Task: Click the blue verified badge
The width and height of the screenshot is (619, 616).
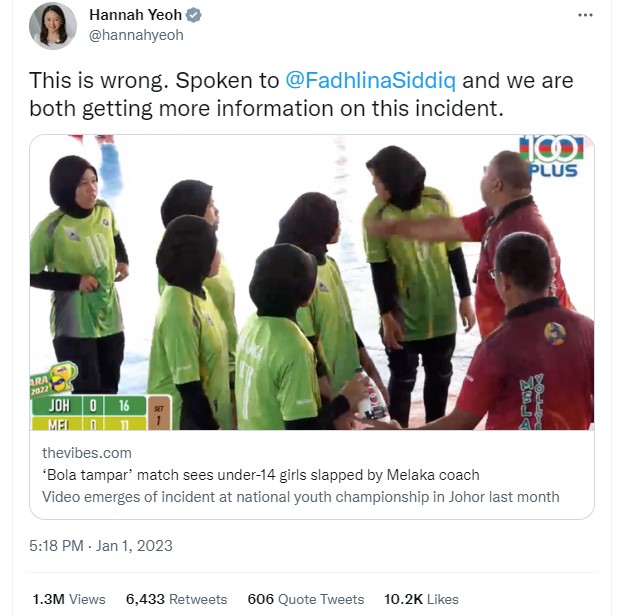Action: [x=193, y=15]
